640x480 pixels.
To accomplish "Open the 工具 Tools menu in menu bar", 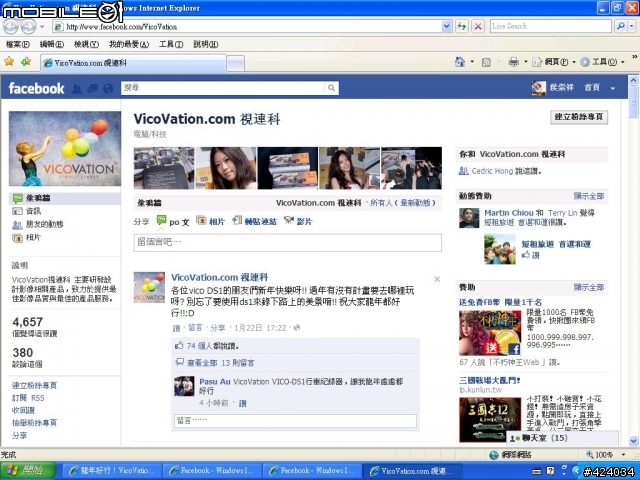I will (171, 44).
